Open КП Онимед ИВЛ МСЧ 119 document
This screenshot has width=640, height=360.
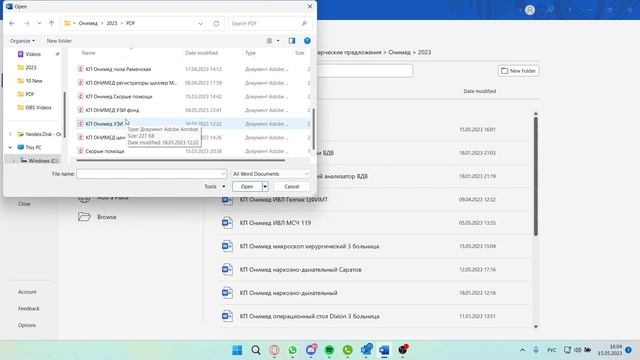coord(376,223)
